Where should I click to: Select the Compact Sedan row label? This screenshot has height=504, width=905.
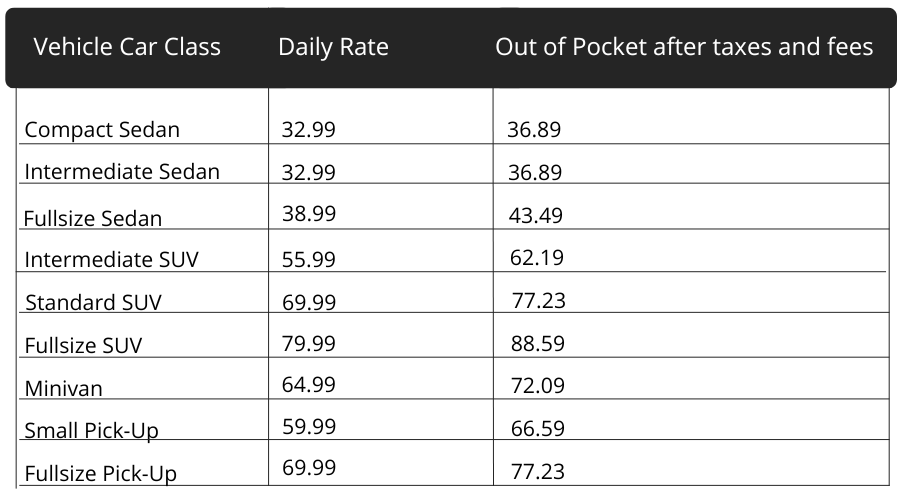(x=102, y=130)
